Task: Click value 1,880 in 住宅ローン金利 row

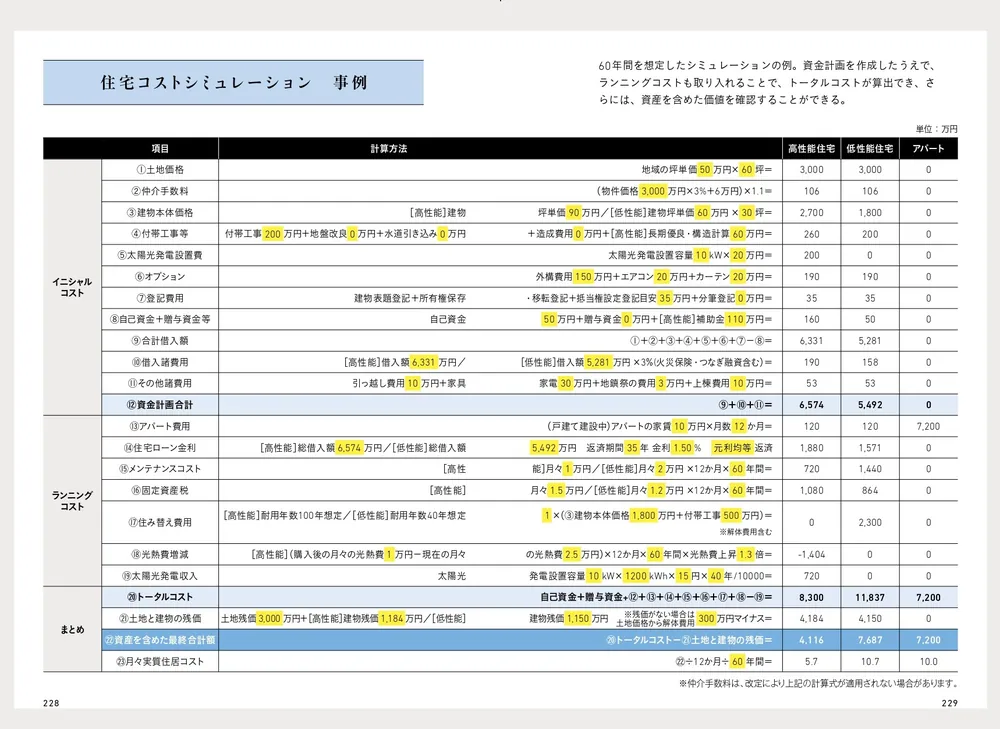Action: (811, 448)
